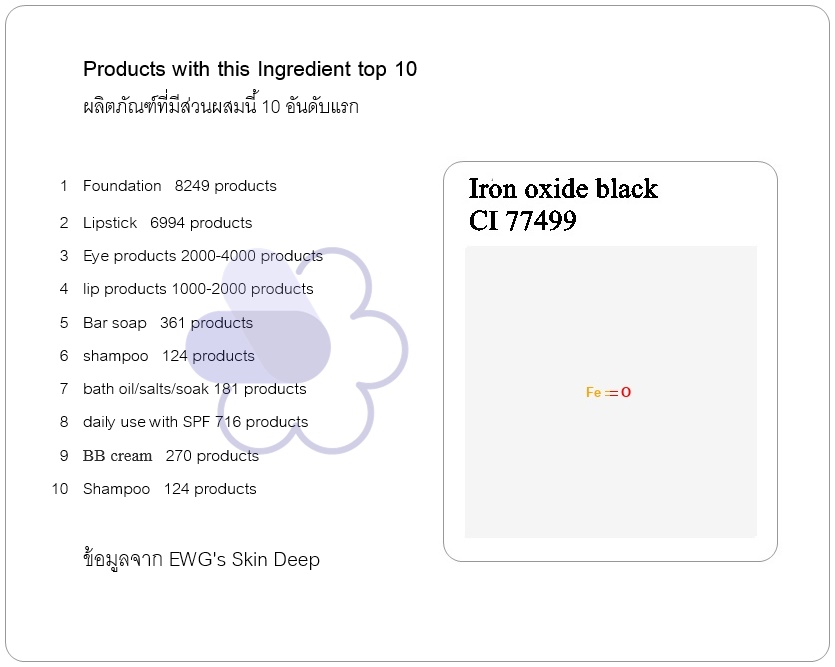Click the rank number 1 in list
Viewport: 835px width, 667px height.
(x=64, y=186)
